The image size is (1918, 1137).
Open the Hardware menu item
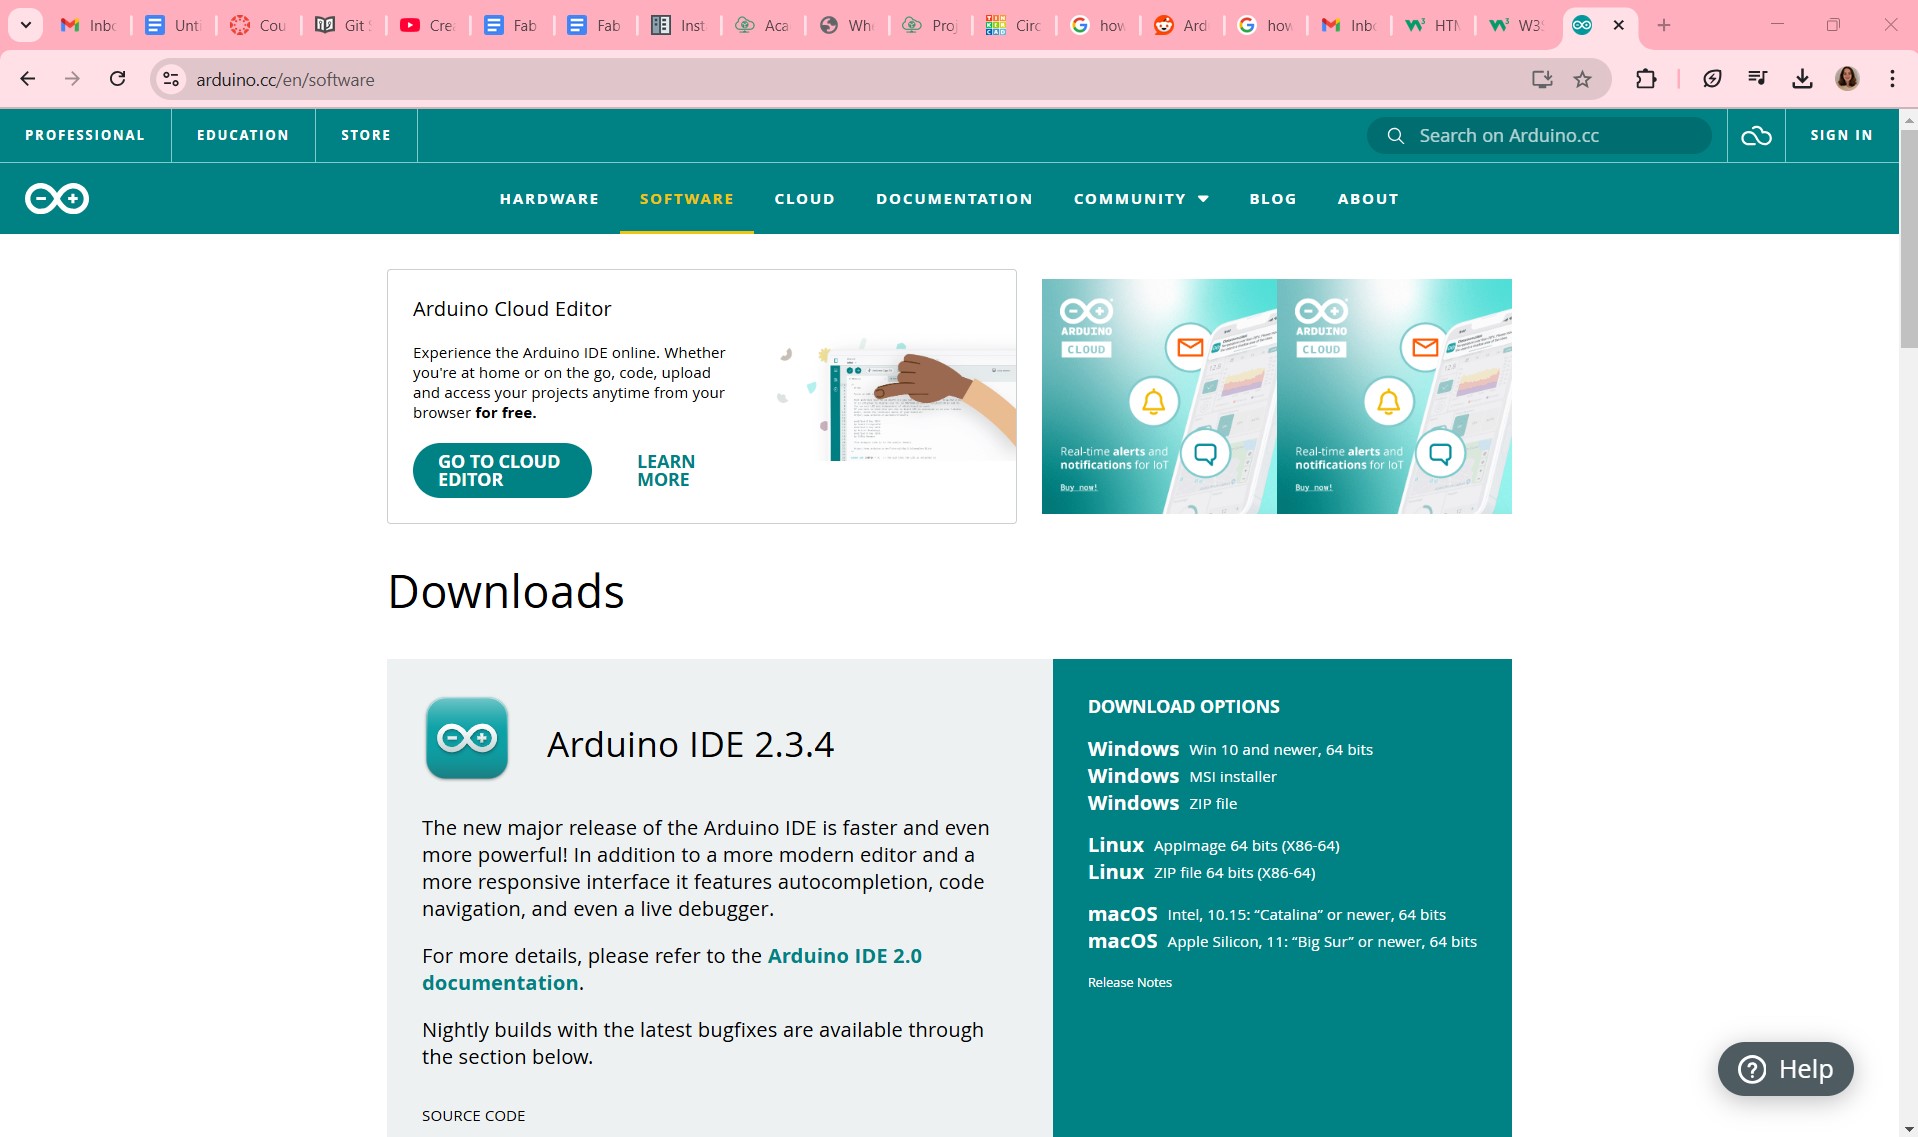pos(549,199)
